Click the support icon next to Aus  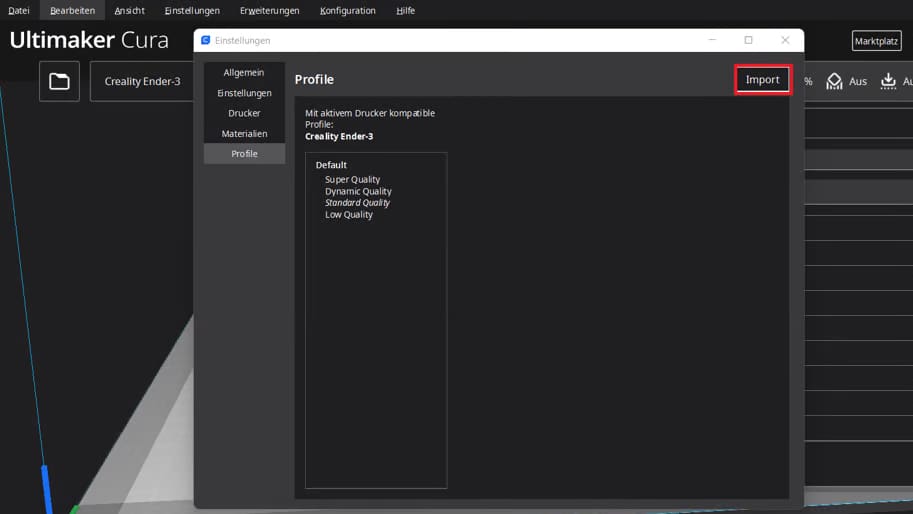(x=834, y=81)
